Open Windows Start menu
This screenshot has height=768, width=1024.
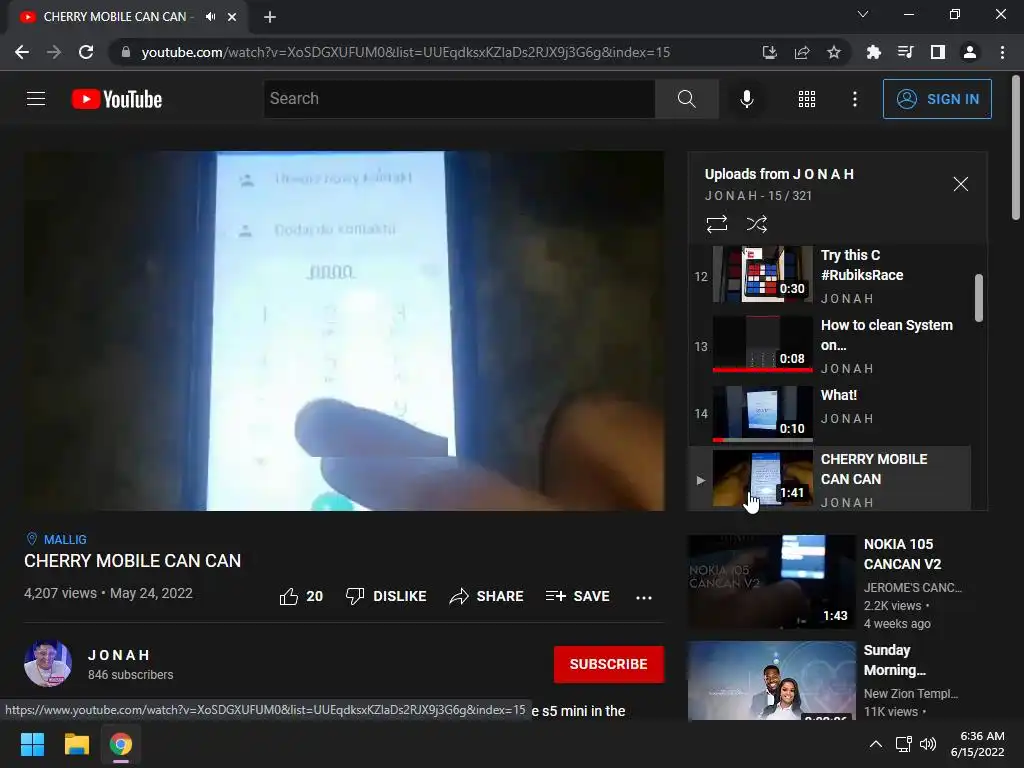tap(32, 744)
